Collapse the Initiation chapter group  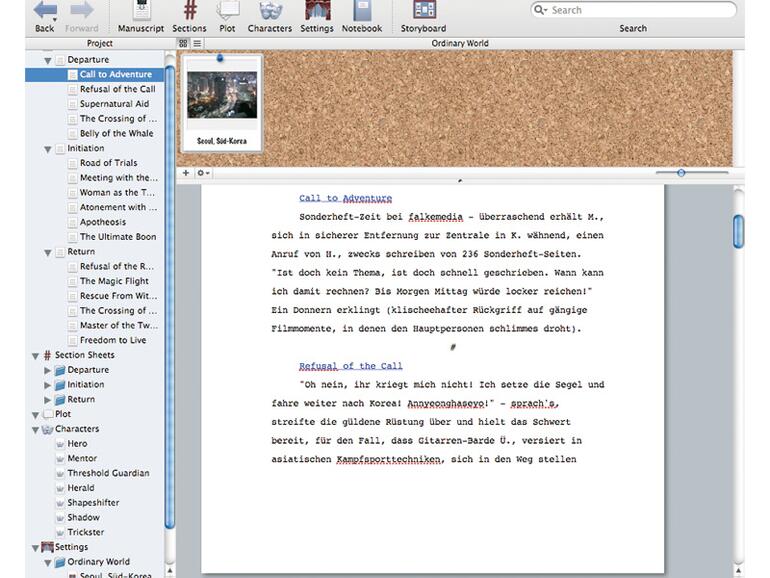[47, 149]
